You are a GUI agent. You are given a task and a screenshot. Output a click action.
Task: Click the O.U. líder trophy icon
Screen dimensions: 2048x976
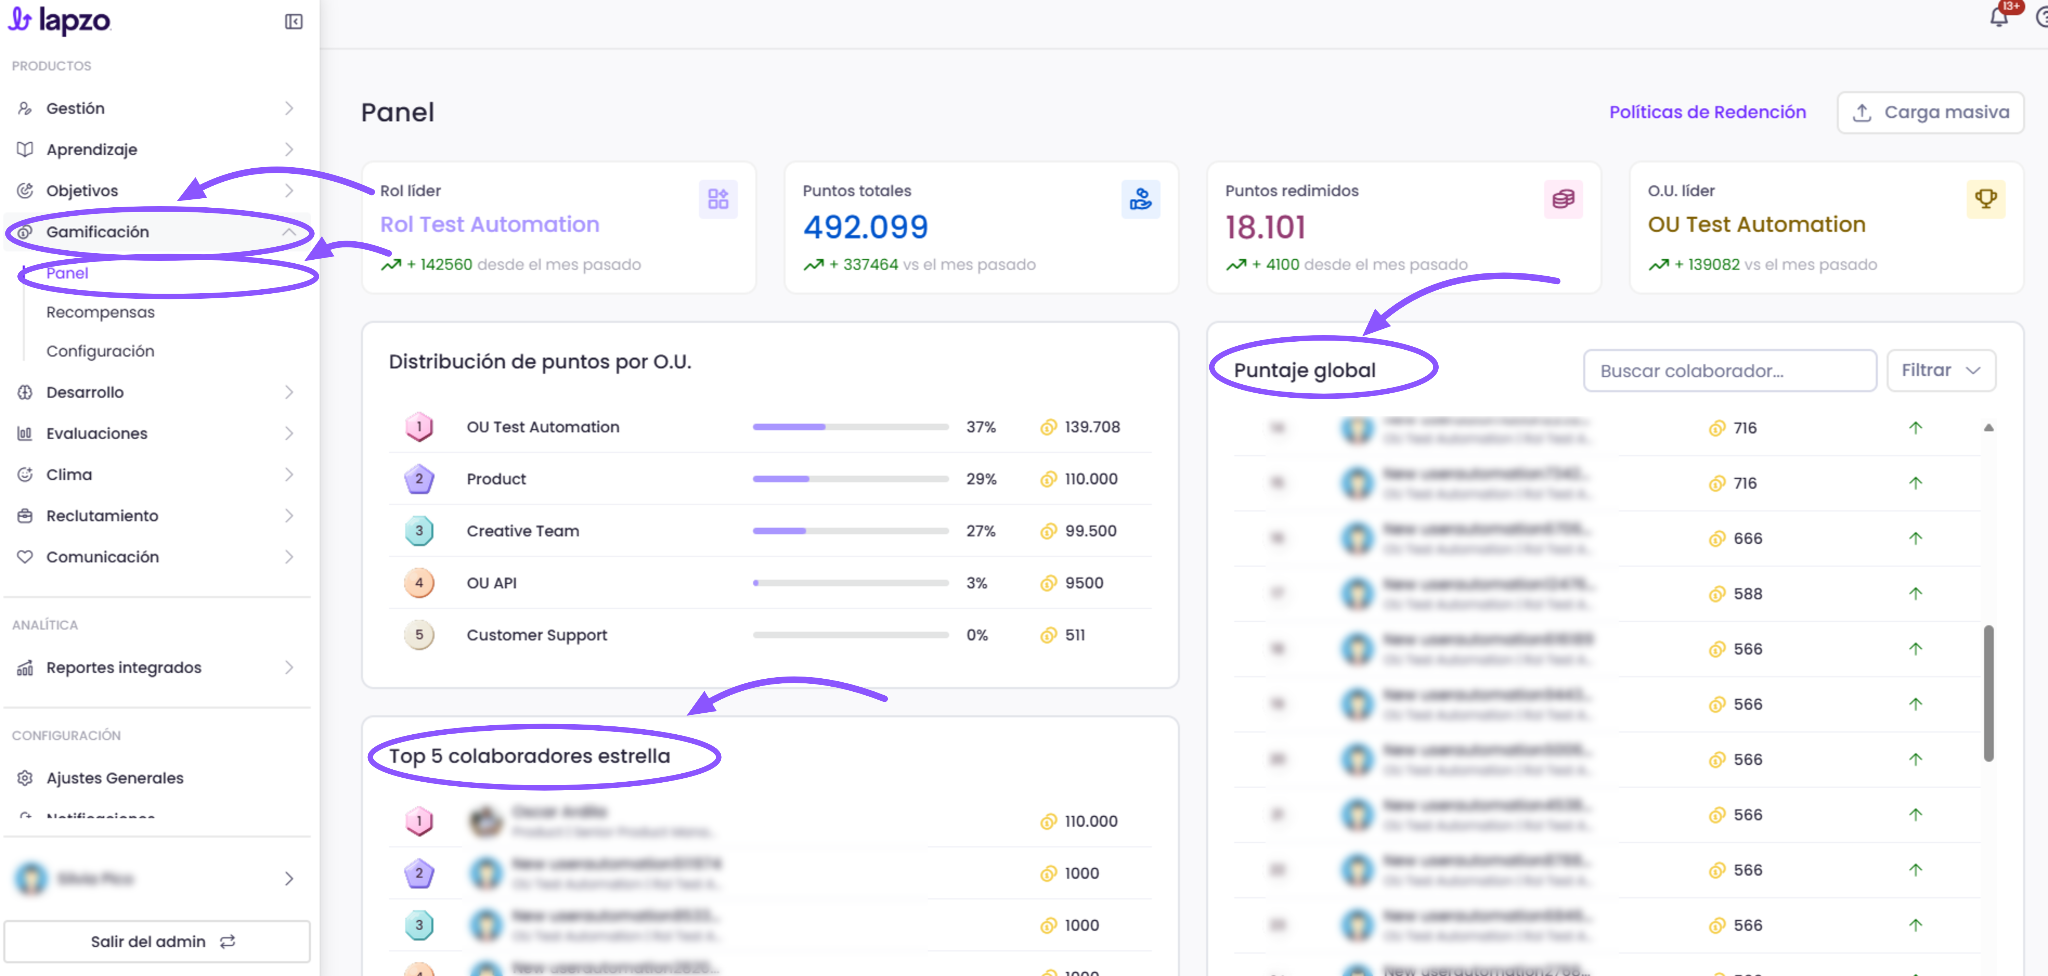[x=1986, y=199]
